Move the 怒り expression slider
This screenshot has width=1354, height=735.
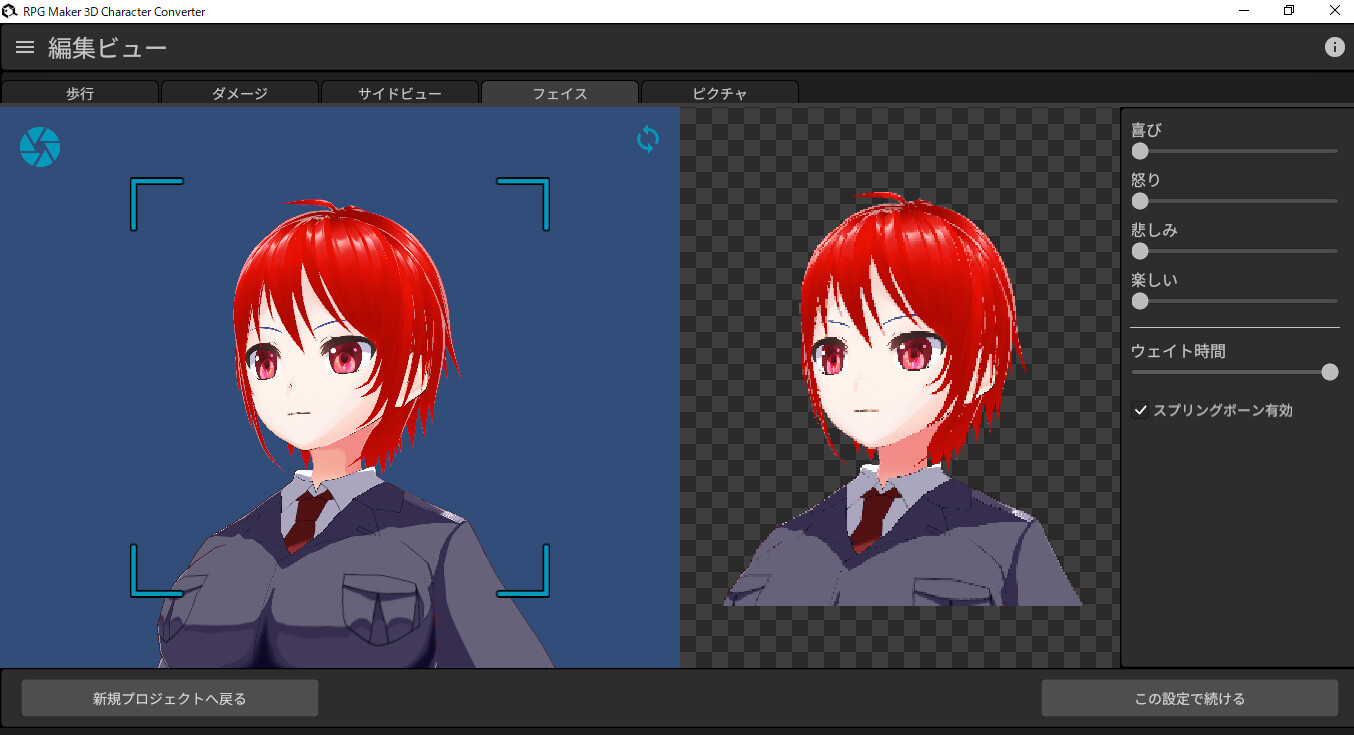[1140, 201]
